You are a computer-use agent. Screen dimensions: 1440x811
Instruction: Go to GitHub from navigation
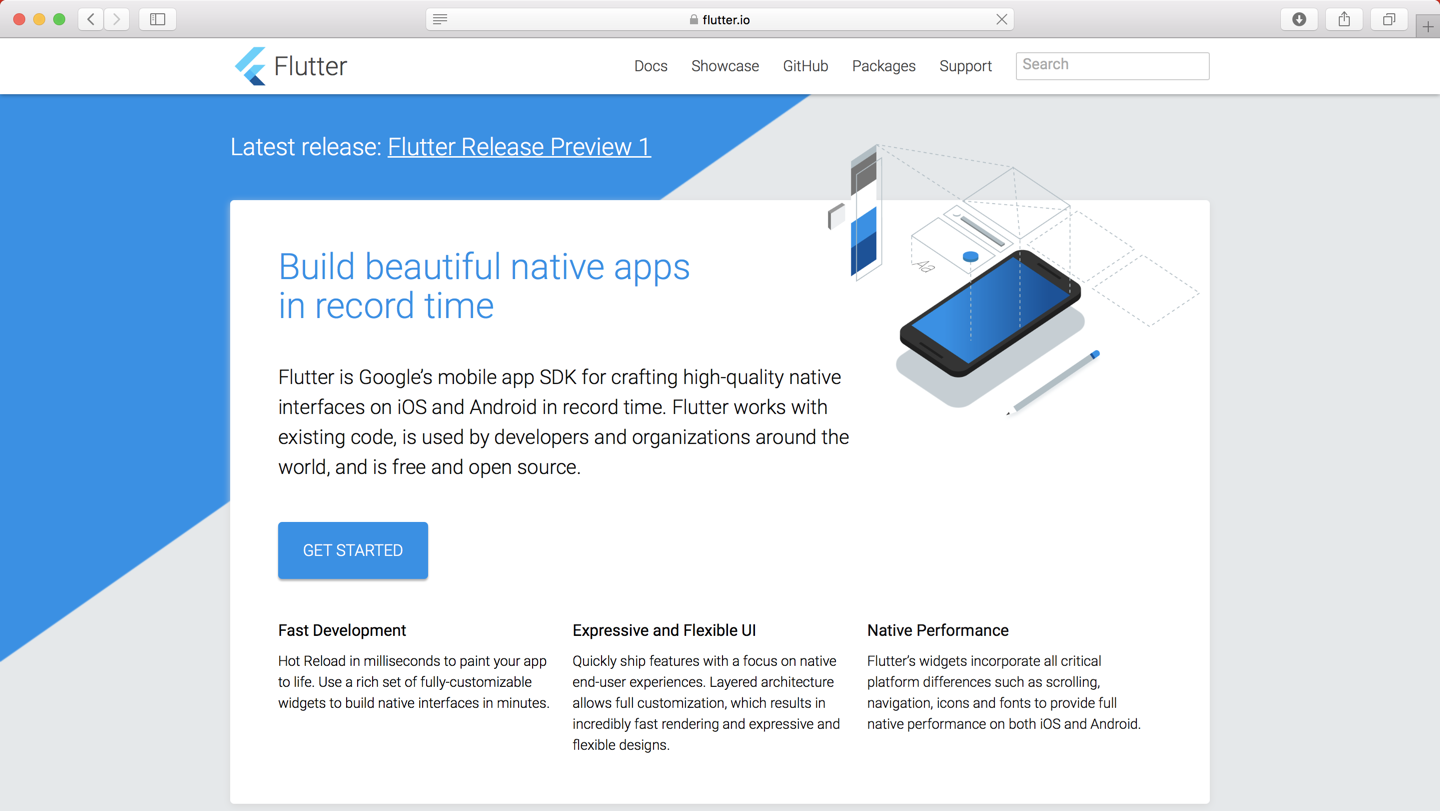pos(805,66)
